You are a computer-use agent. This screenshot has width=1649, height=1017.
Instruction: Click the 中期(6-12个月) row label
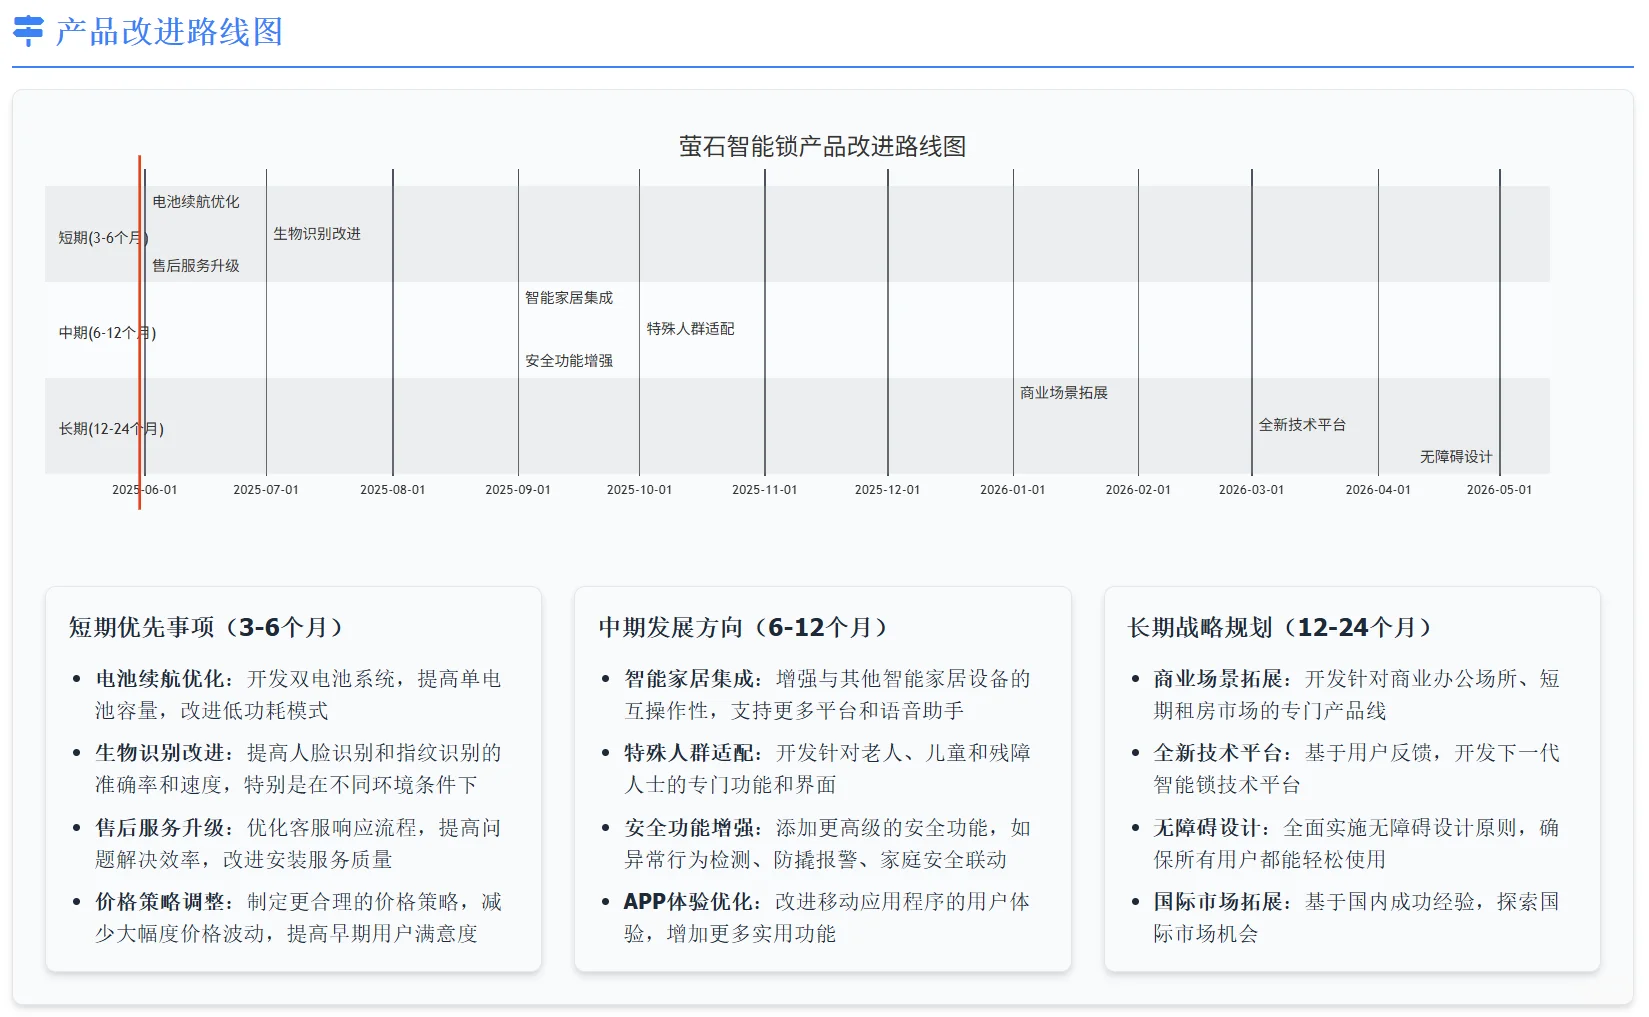point(107,333)
